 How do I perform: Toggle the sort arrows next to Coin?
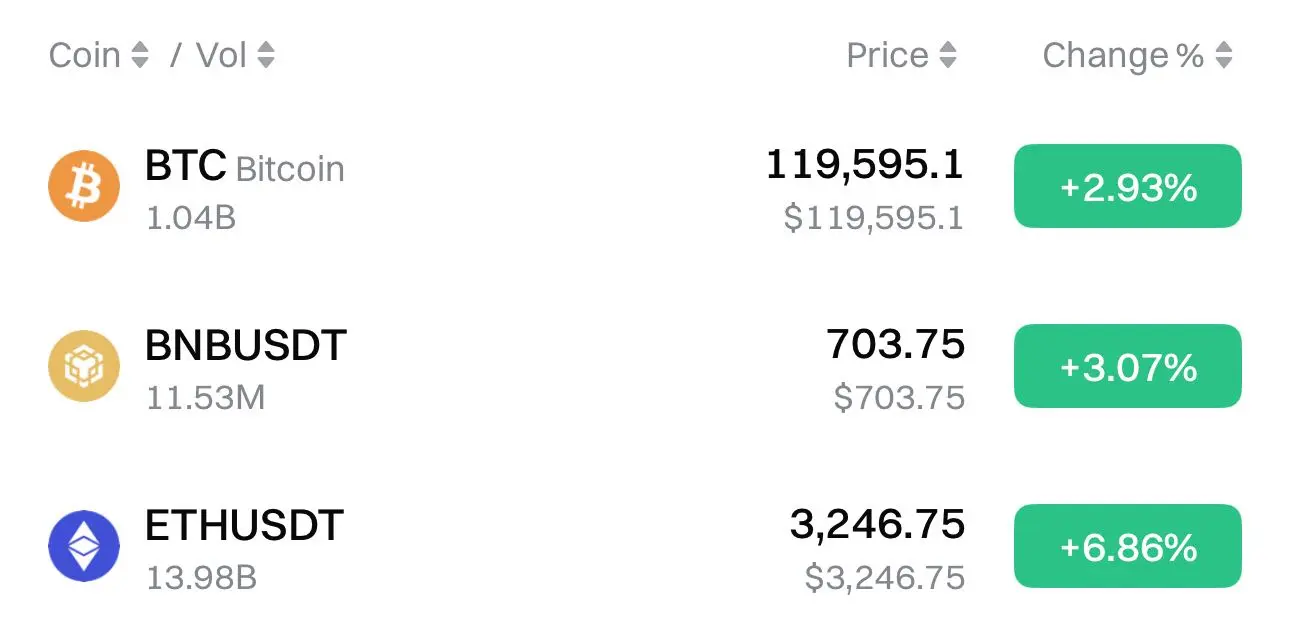[140, 55]
